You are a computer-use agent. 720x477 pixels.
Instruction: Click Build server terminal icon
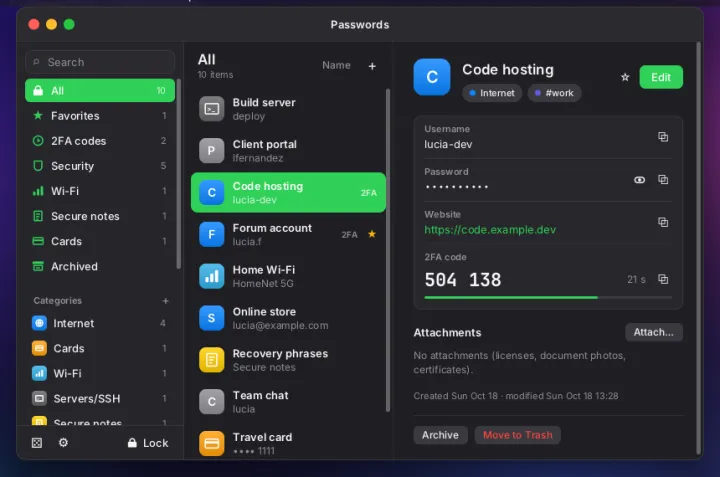tap(212, 109)
